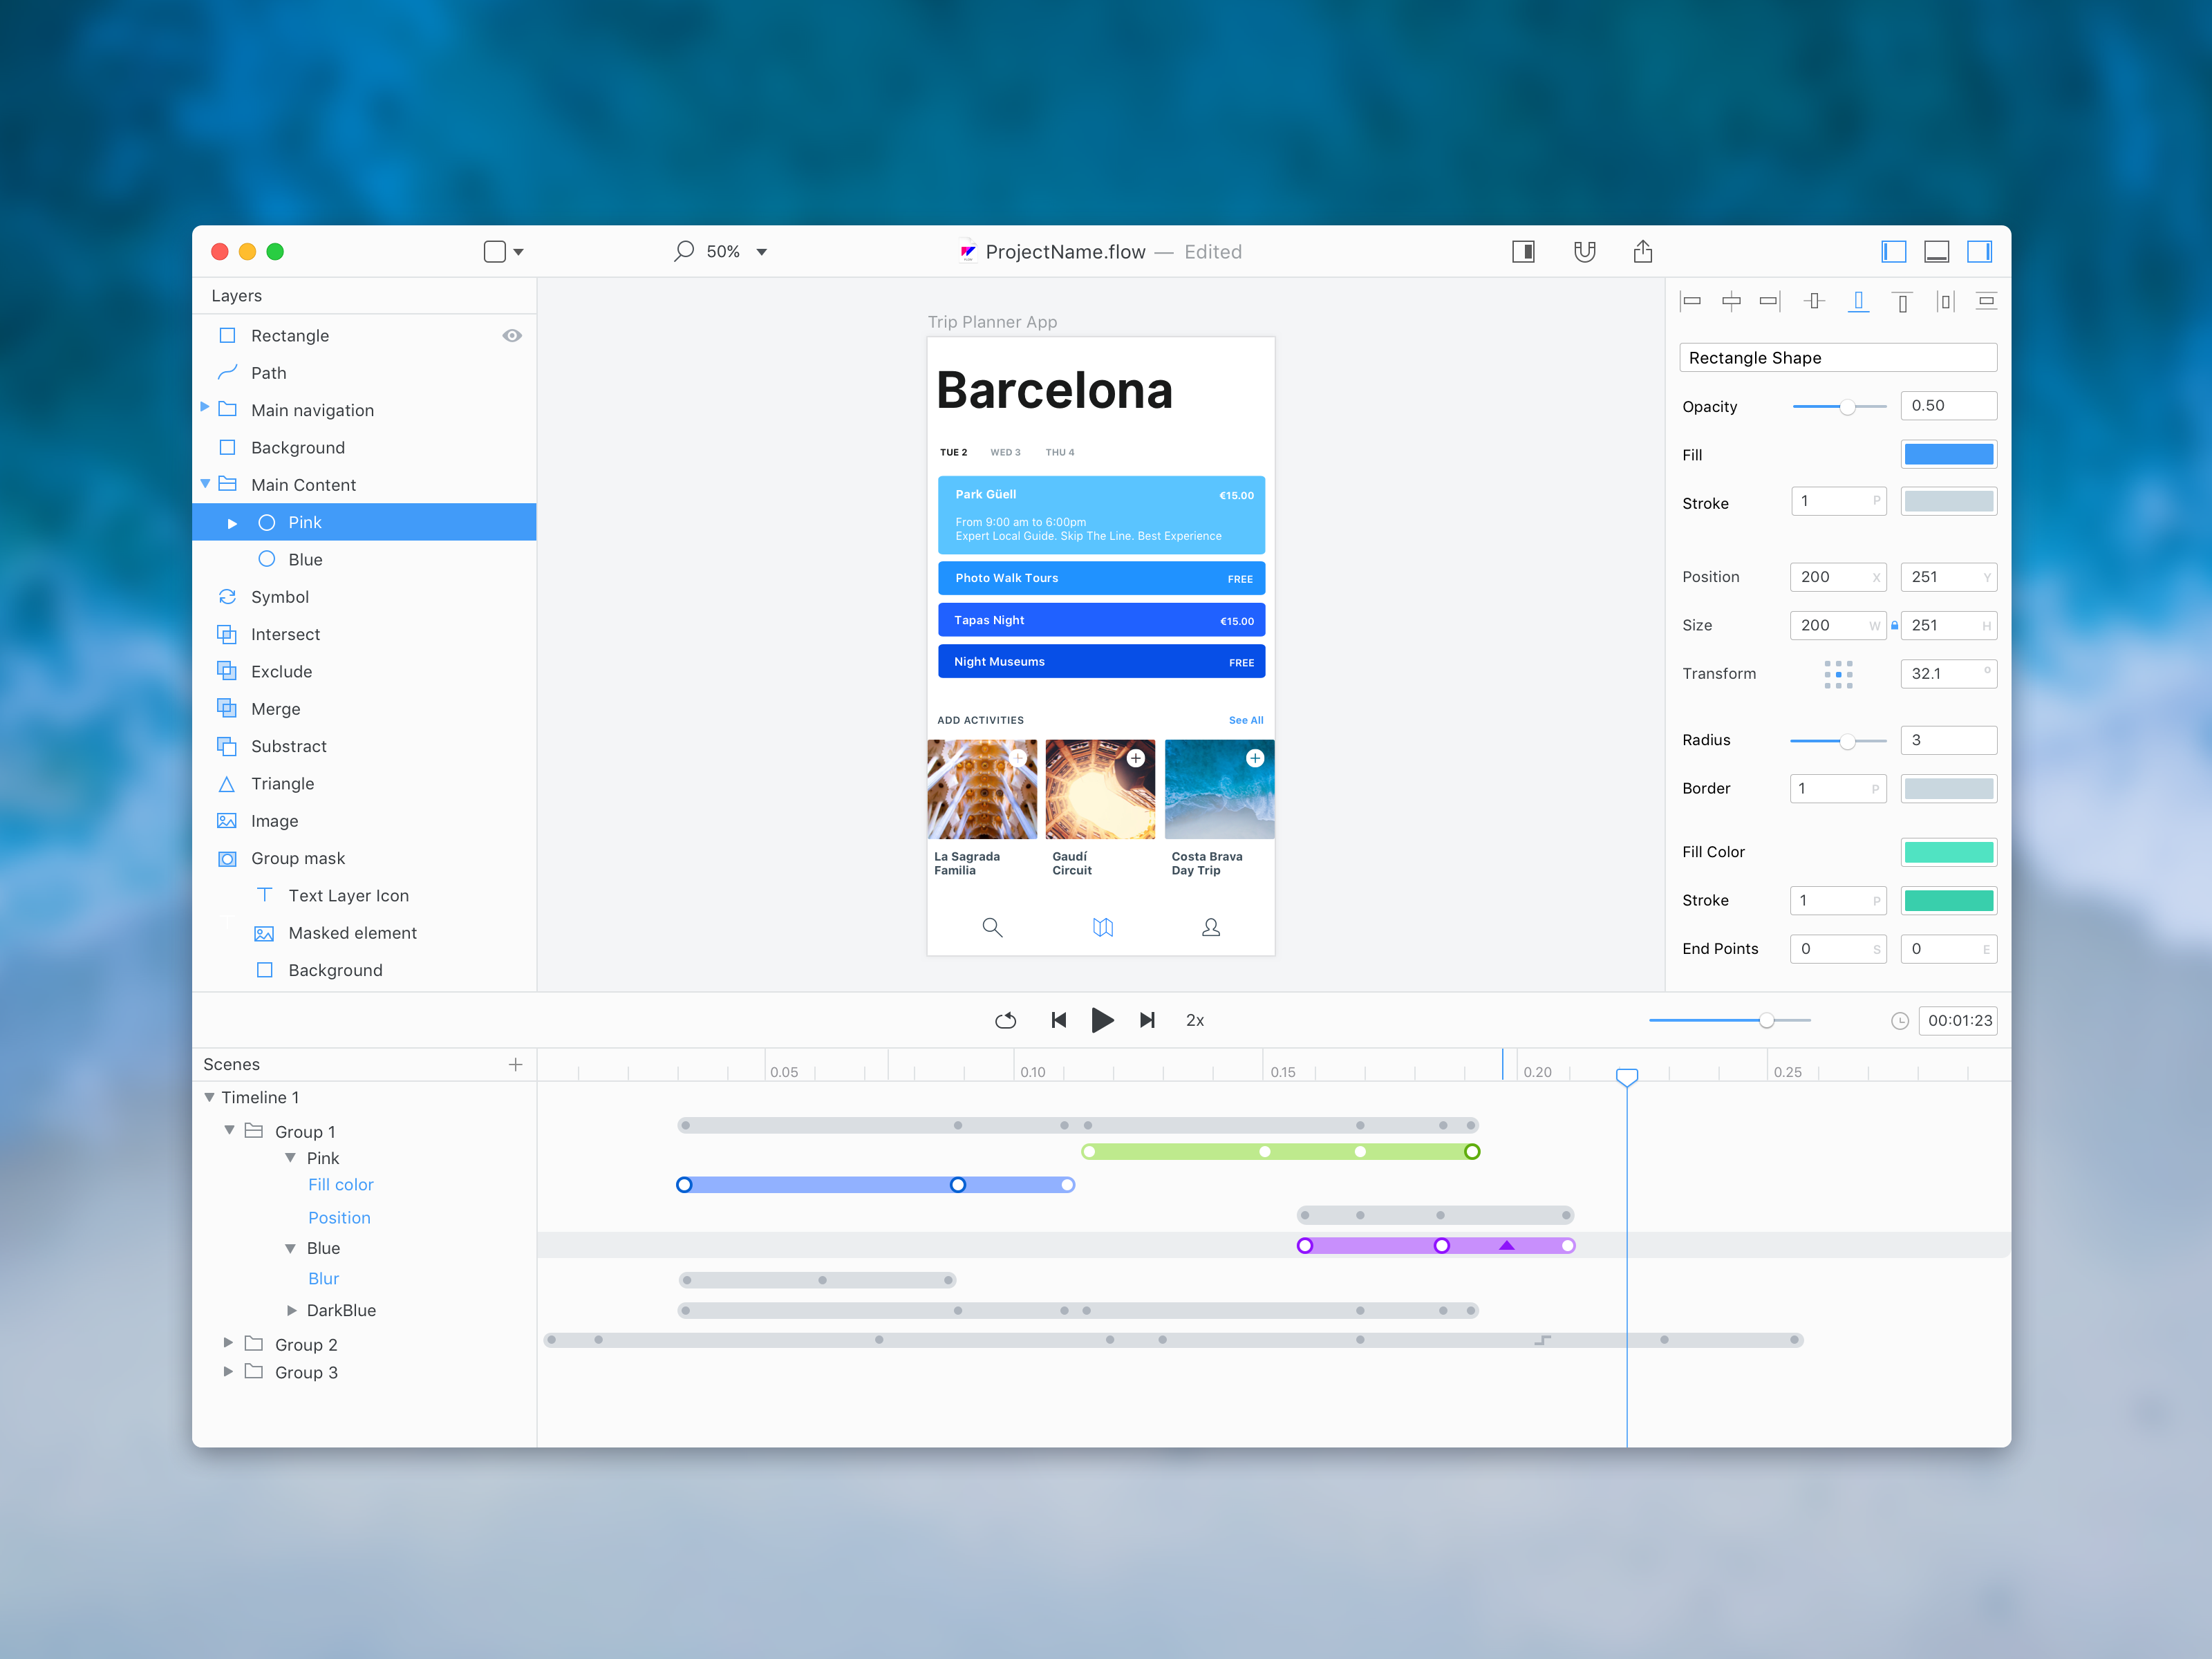Skip to the next keyframe
Screen dimensions: 2212x1659
[x=1148, y=1020]
